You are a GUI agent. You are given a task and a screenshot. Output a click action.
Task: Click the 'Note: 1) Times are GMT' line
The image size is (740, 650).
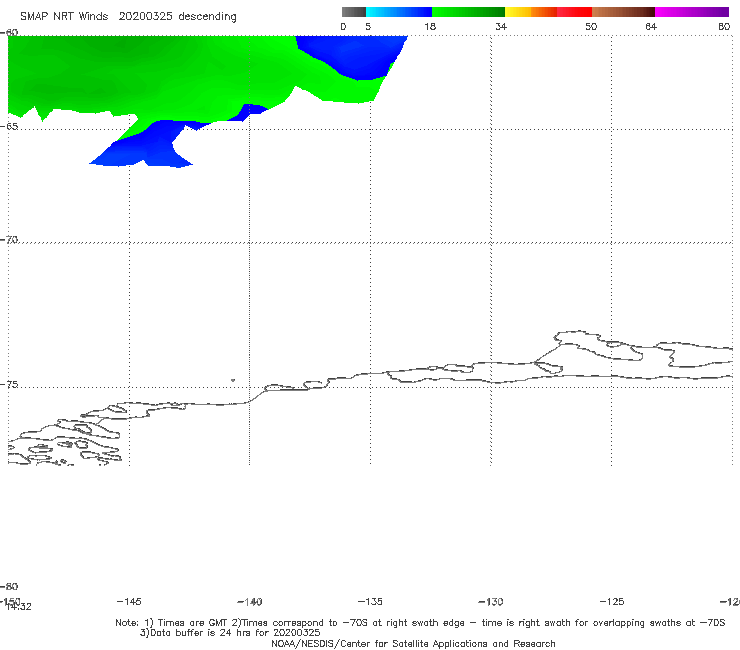pyautogui.click(x=420, y=623)
